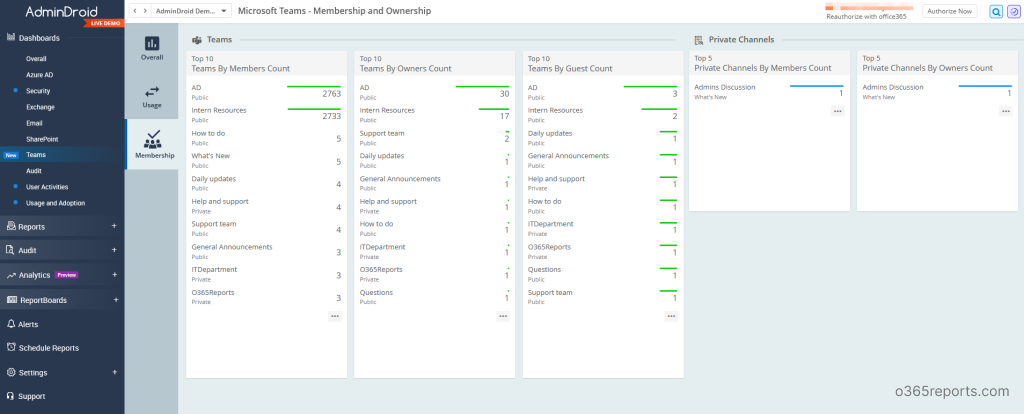This screenshot has width=1024, height=414.
Task: Open more options for Teams By Owners Count
Action: (503, 316)
